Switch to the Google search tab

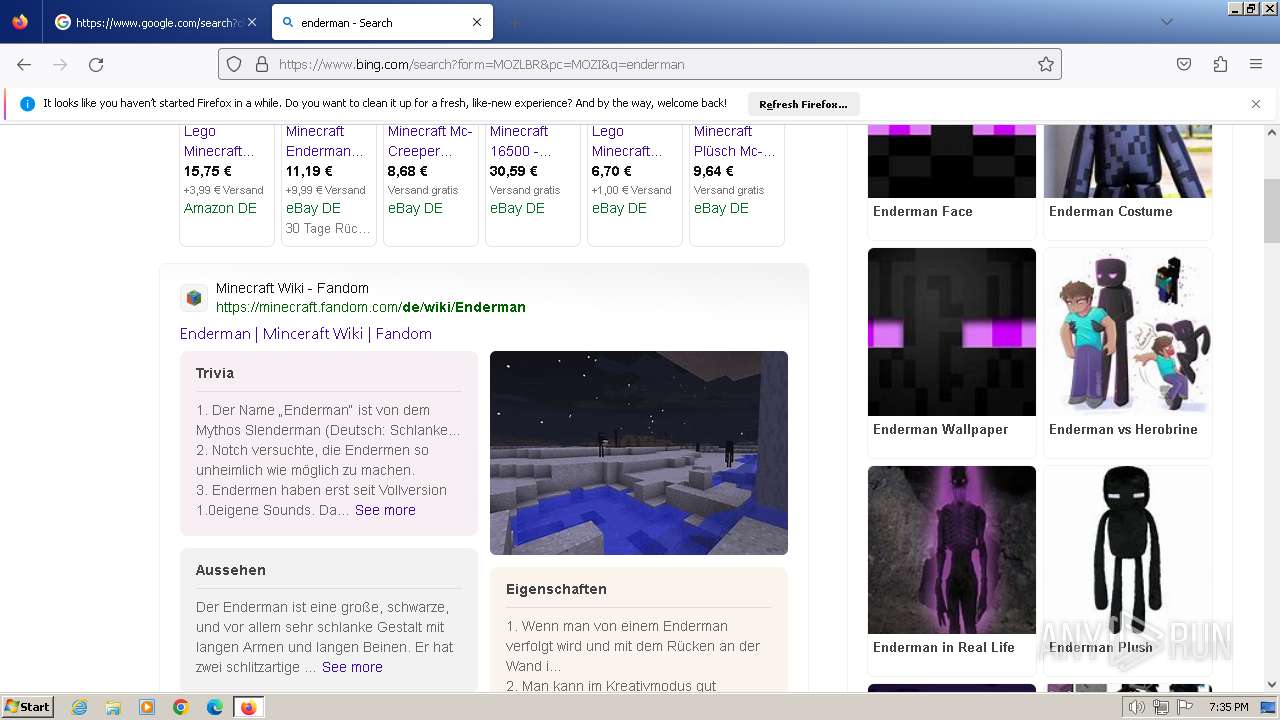click(156, 22)
